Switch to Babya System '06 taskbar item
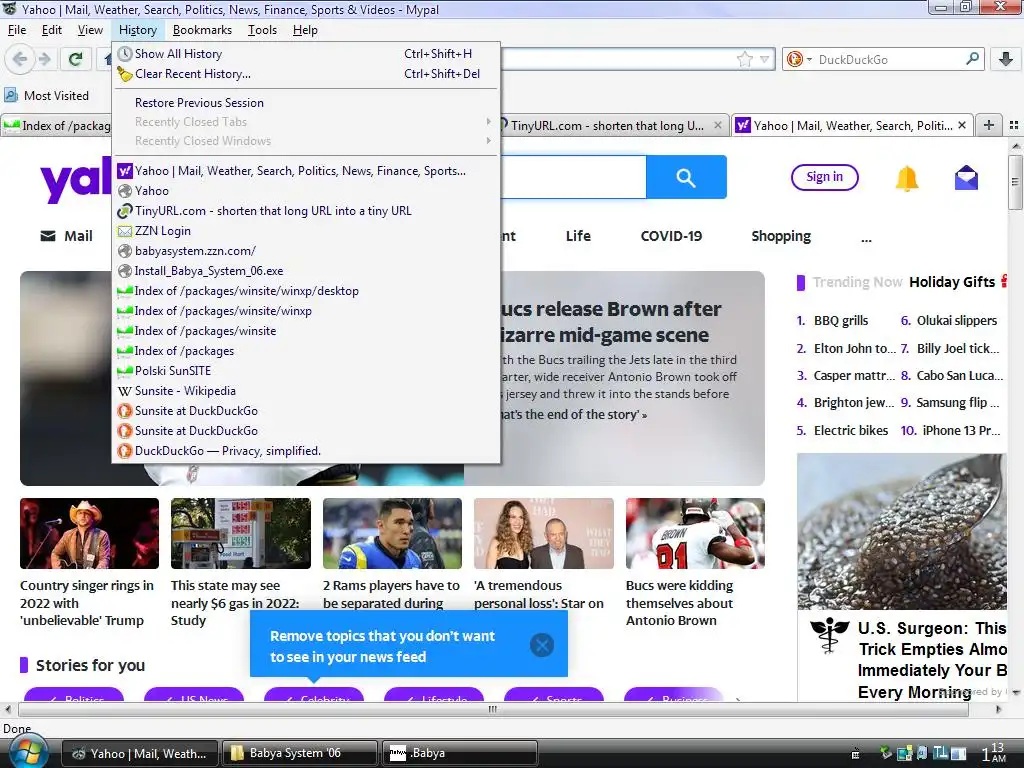Image resolution: width=1024 pixels, height=768 pixels. [300, 753]
